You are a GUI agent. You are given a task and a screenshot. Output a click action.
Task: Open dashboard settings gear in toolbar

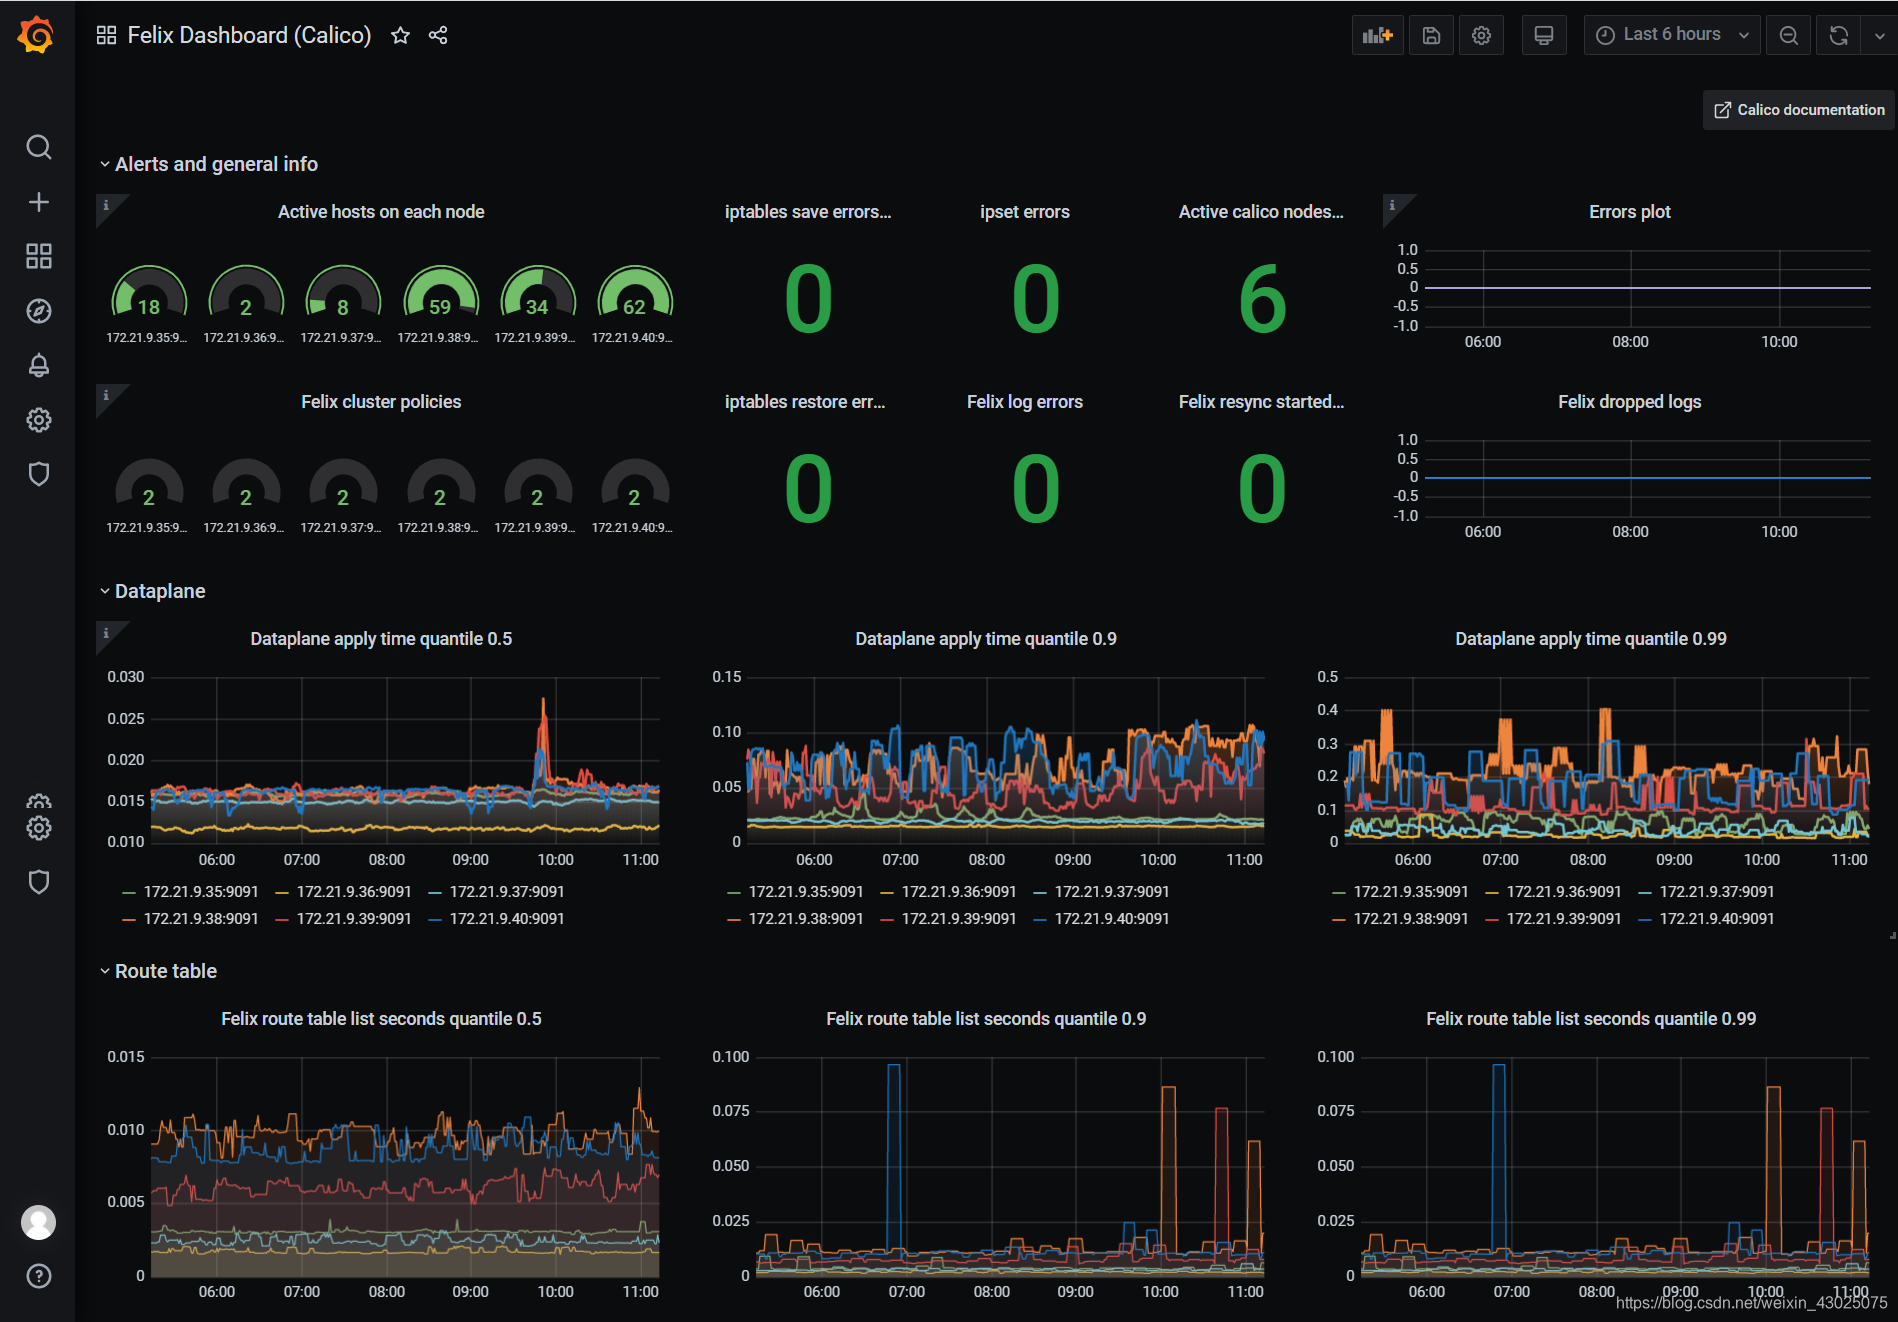[1481, 35]
